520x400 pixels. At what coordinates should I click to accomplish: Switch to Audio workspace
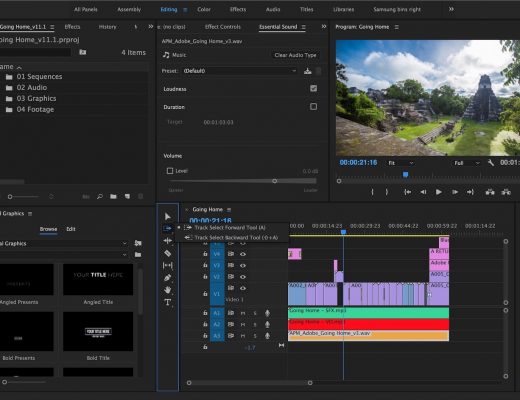tap(273, 9)
